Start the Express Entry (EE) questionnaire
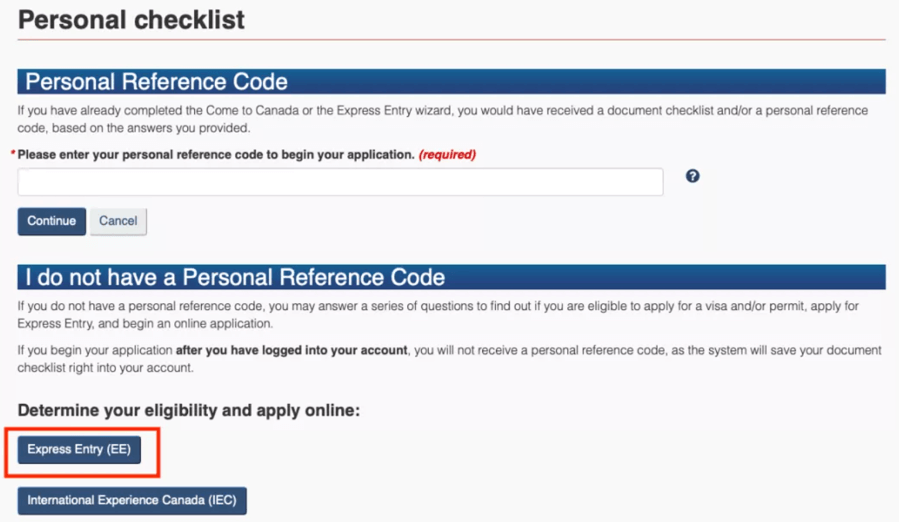Image resolution: width=899 pixels, height=522 pixels. 79,450
